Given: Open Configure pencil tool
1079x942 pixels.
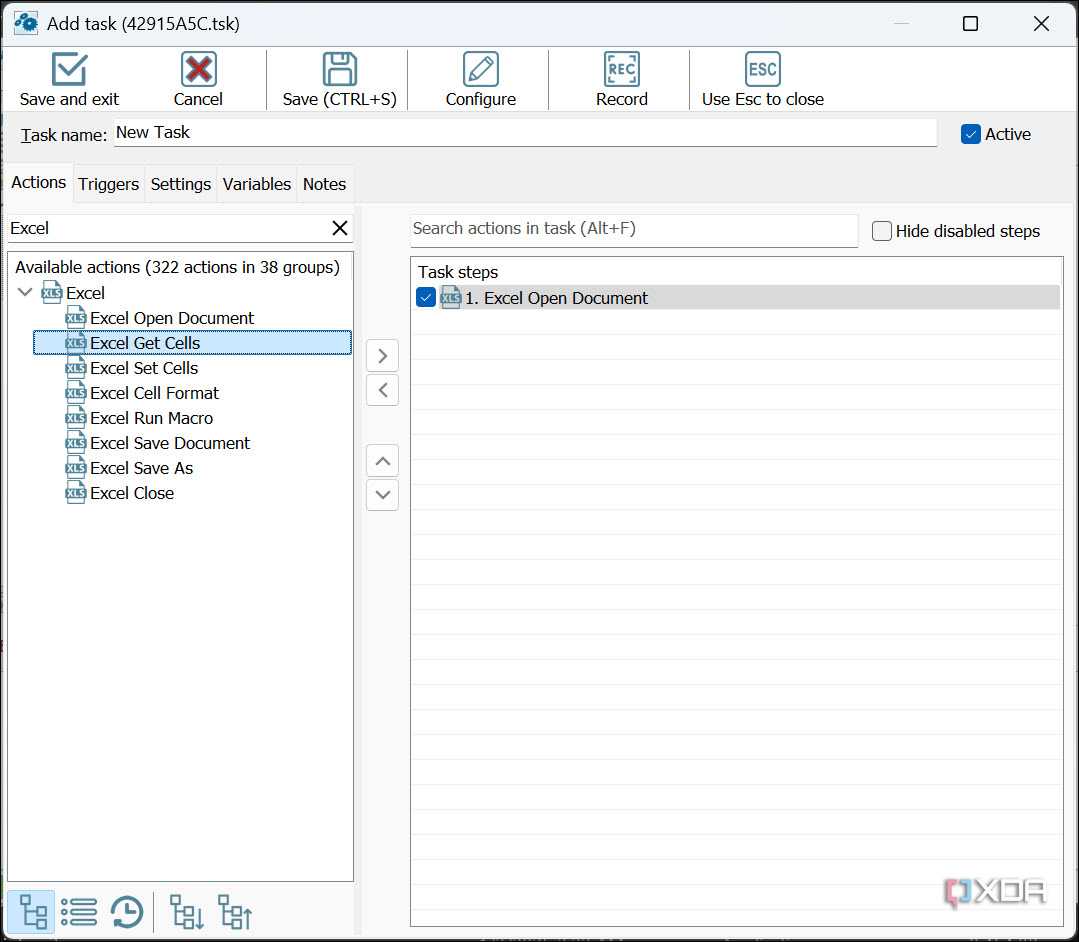Looking at the screenshot, I should coord(480,69).
